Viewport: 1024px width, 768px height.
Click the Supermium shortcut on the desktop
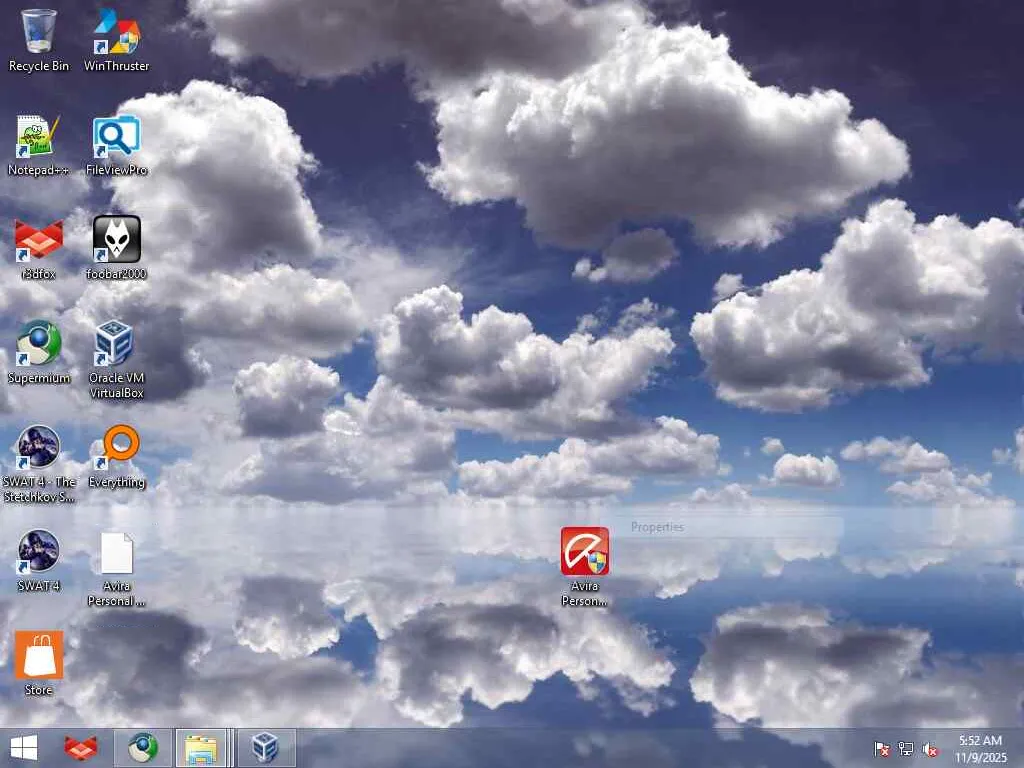[39, 353]
